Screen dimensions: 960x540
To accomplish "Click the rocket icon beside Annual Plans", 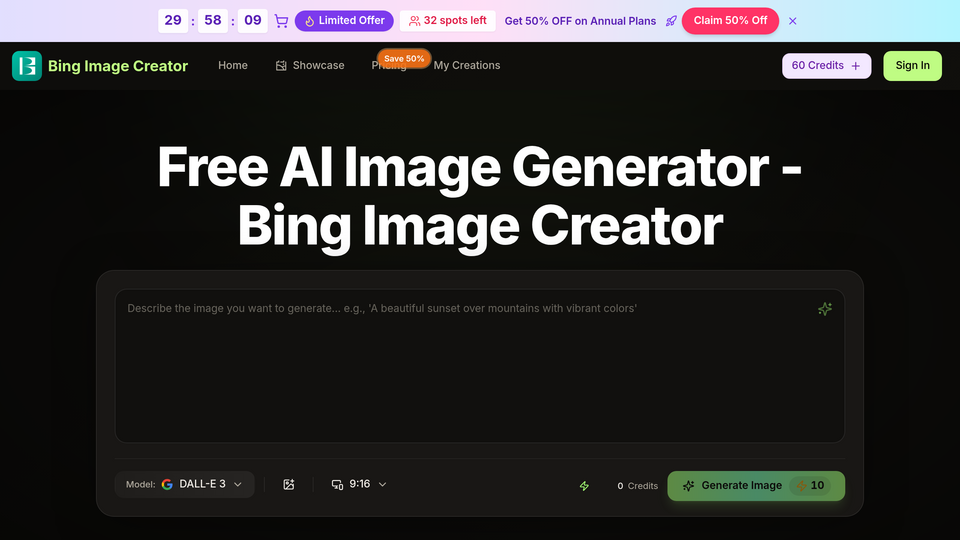I will 671,21.
